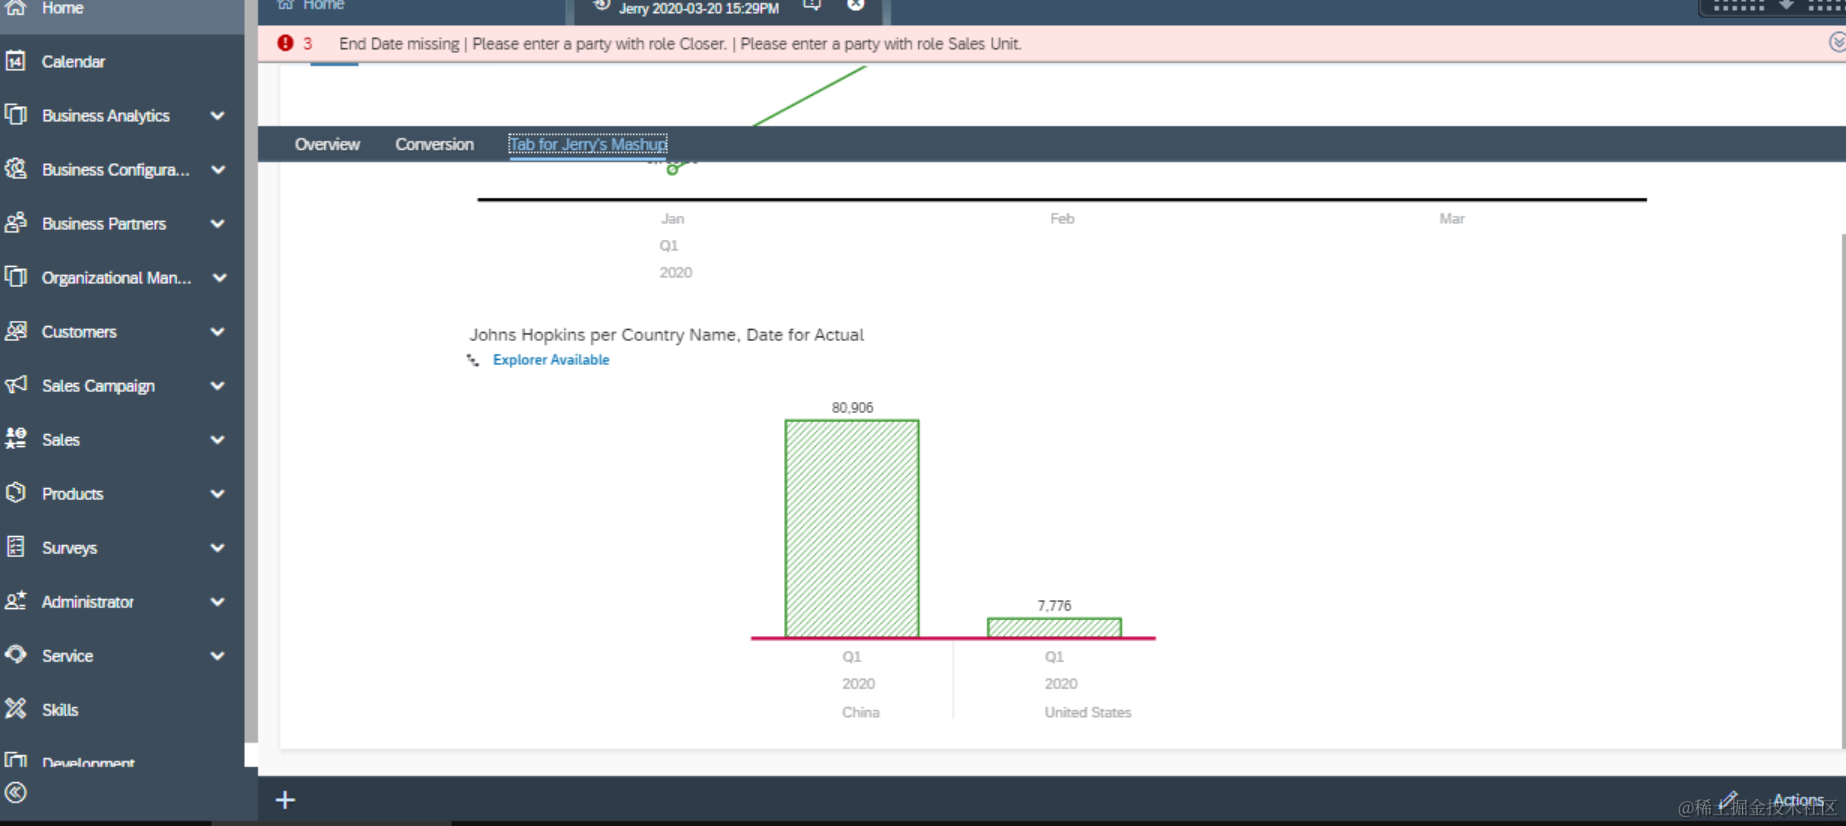The height and width of the screenshot is (826, 1846).
Task: Click the Sales Campaign megaphone icon
Action: [15, 385]
